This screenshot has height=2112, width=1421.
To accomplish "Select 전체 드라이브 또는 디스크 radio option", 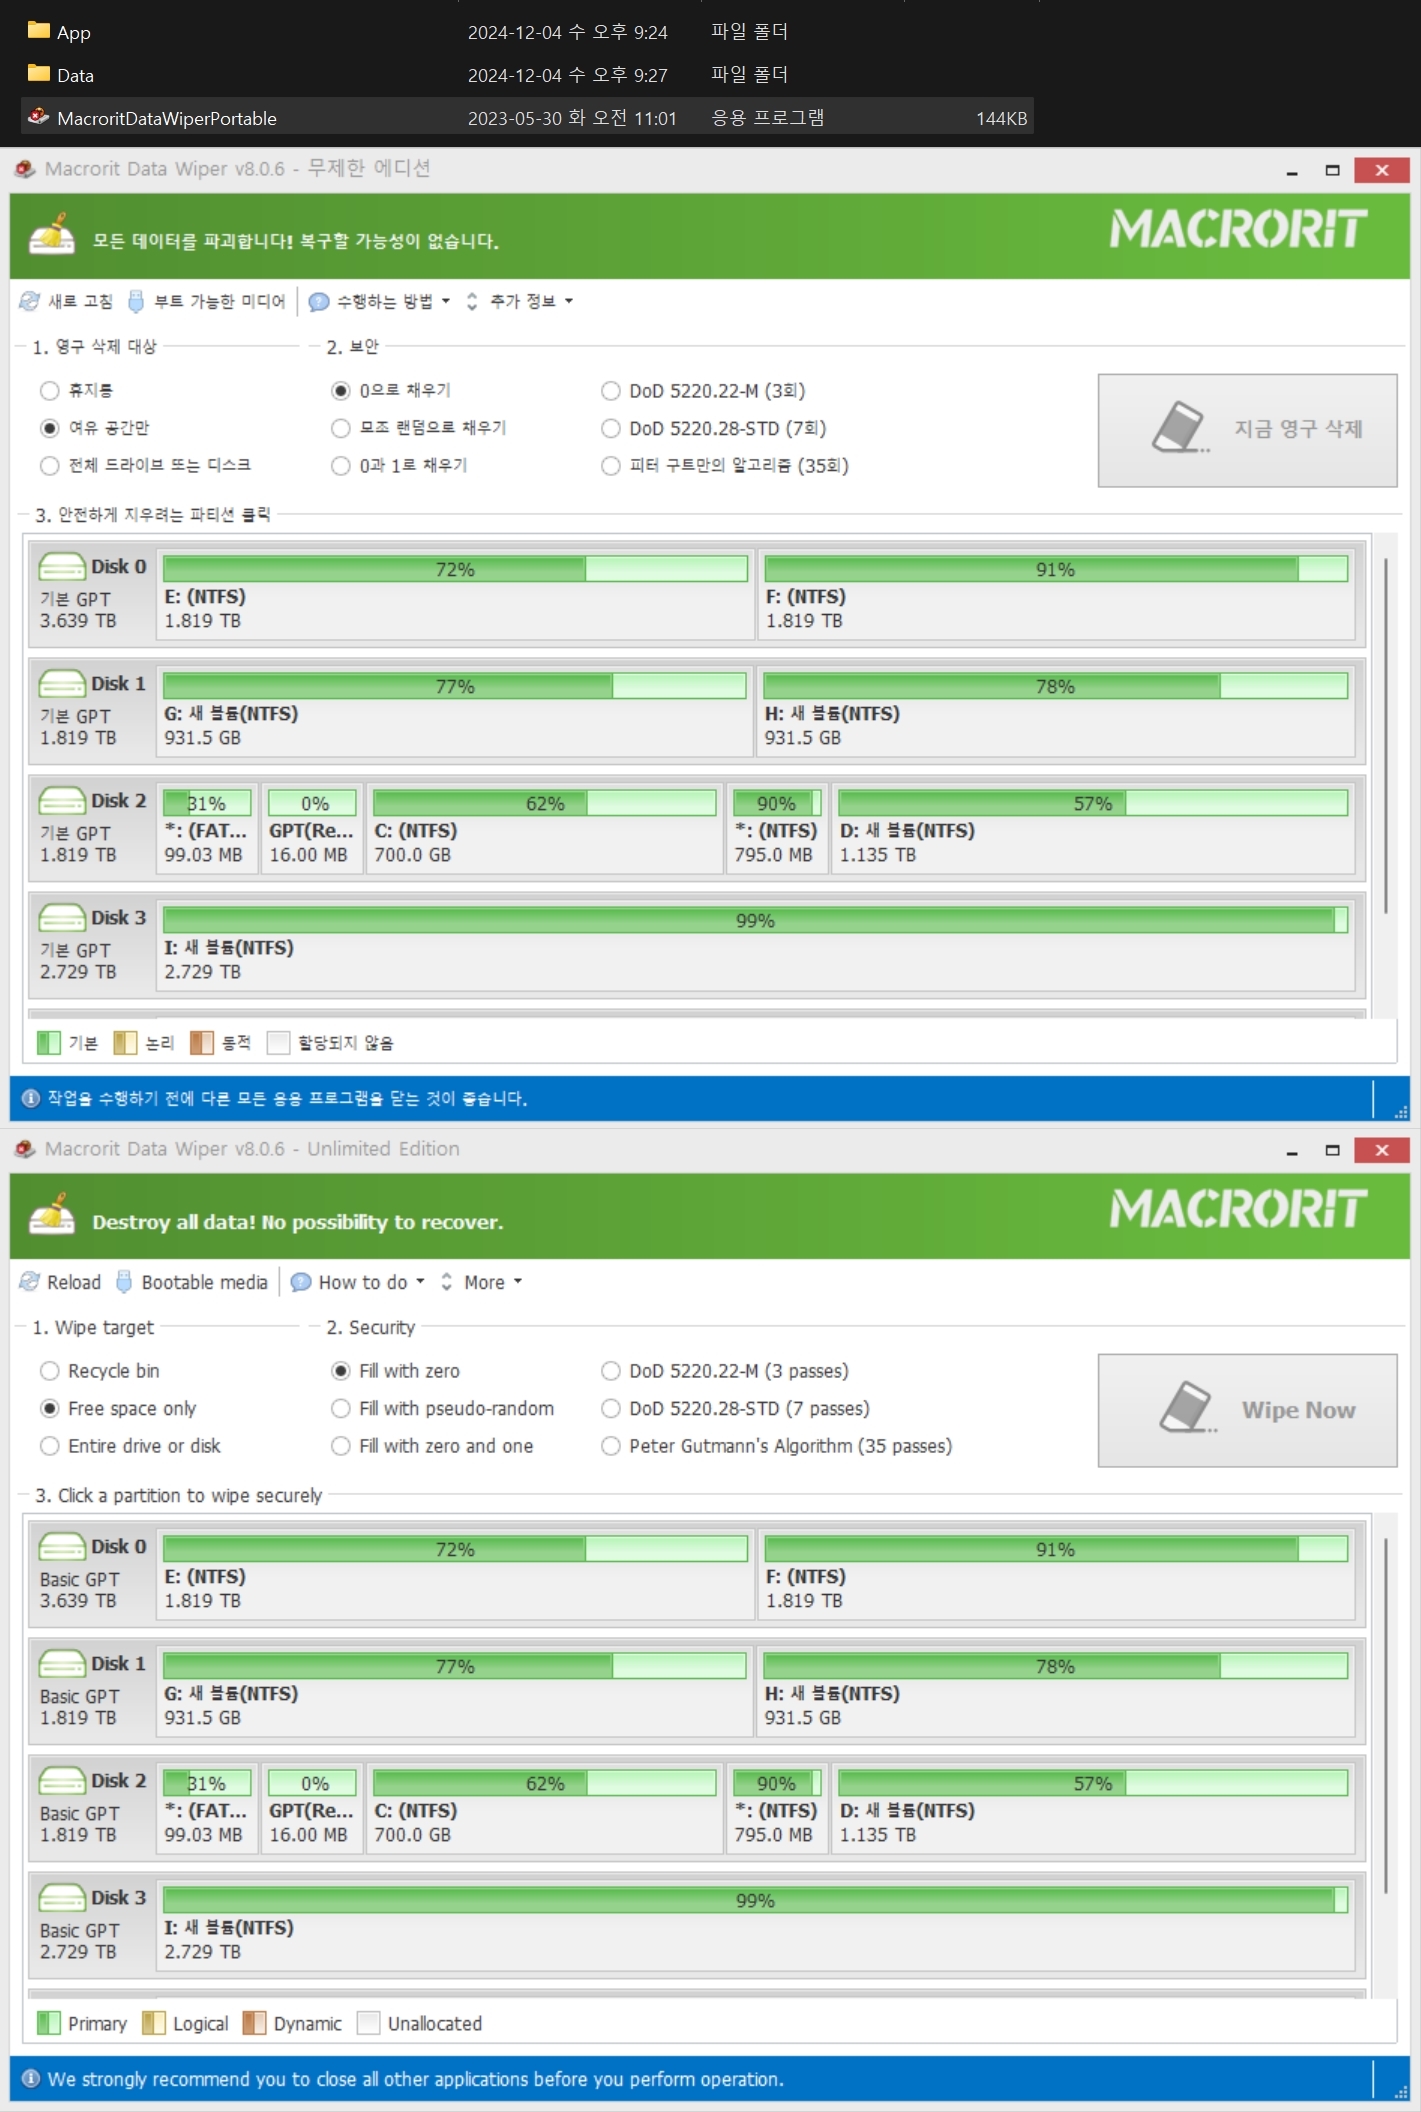I will tap(49, 465).
